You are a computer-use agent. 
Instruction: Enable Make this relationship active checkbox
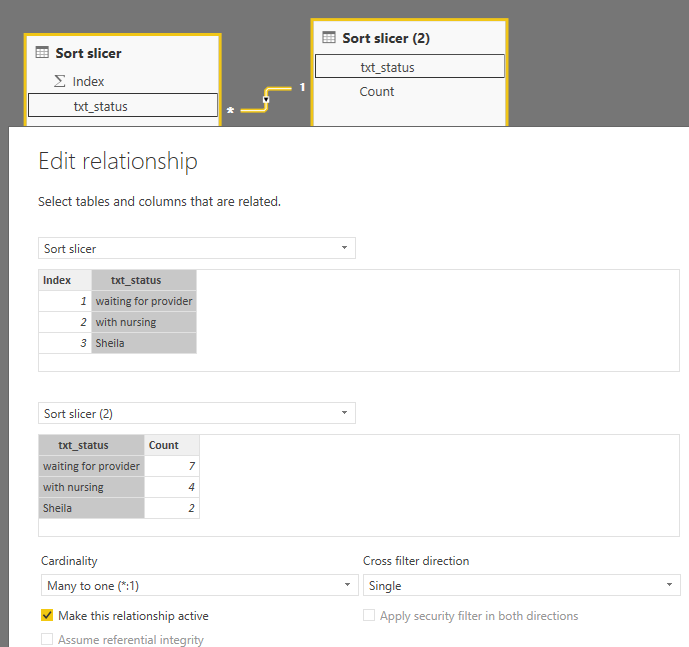(47, 615)
